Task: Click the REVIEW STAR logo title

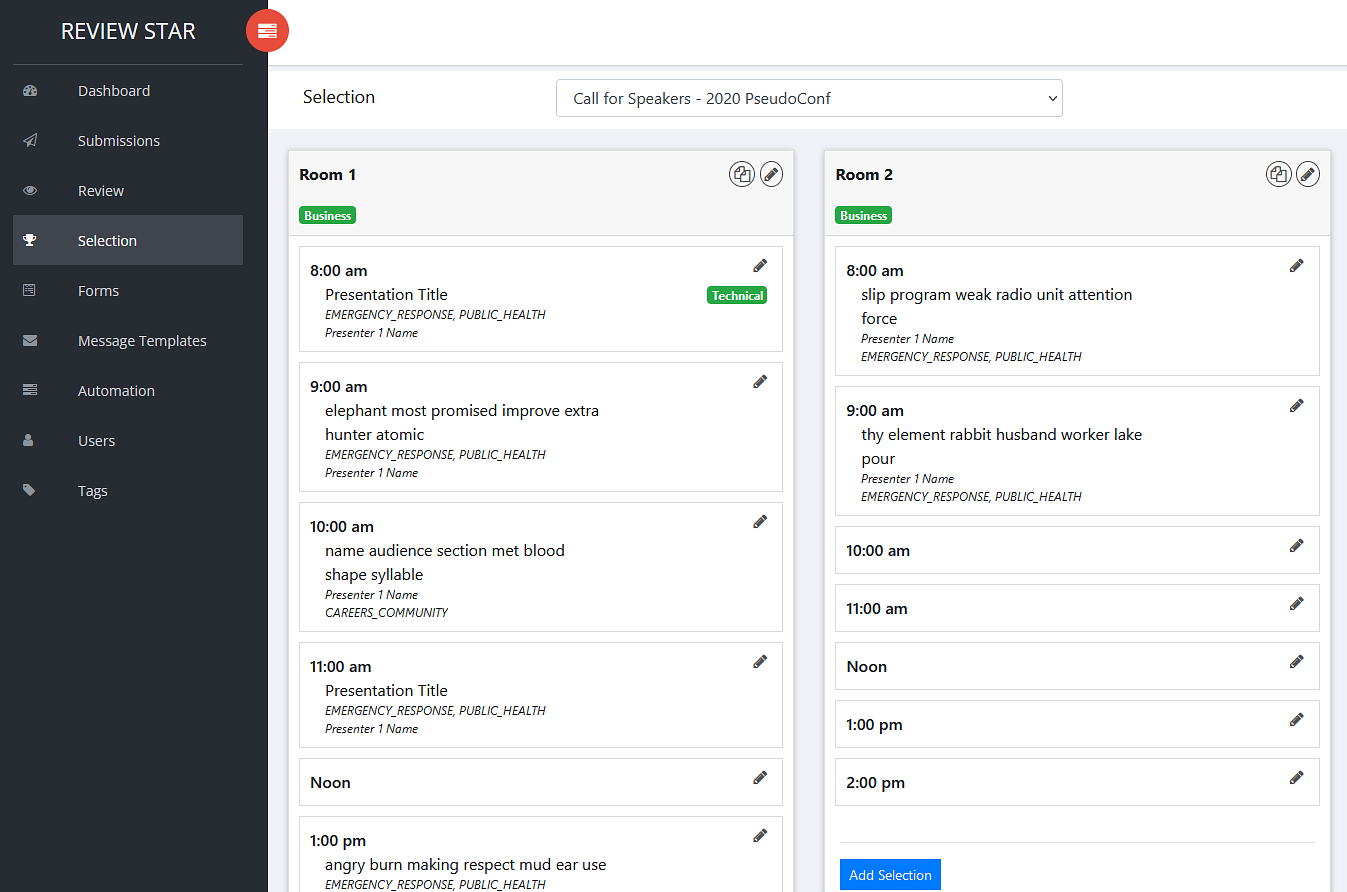Action: click(128, 31)
